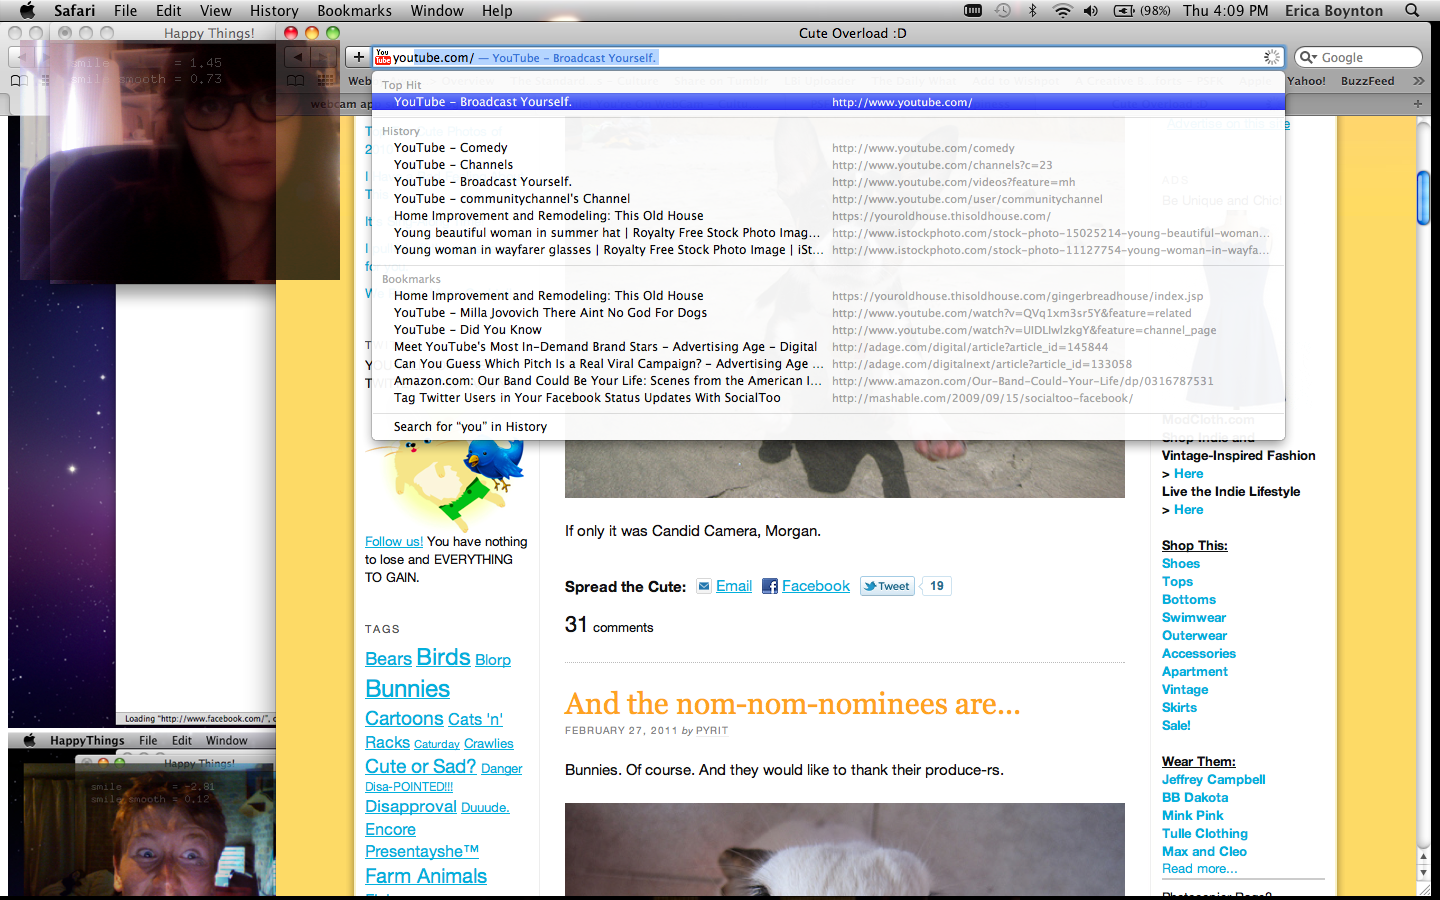
Task: Open a new tab with plus icon
Action: (x=1417, y=103)
